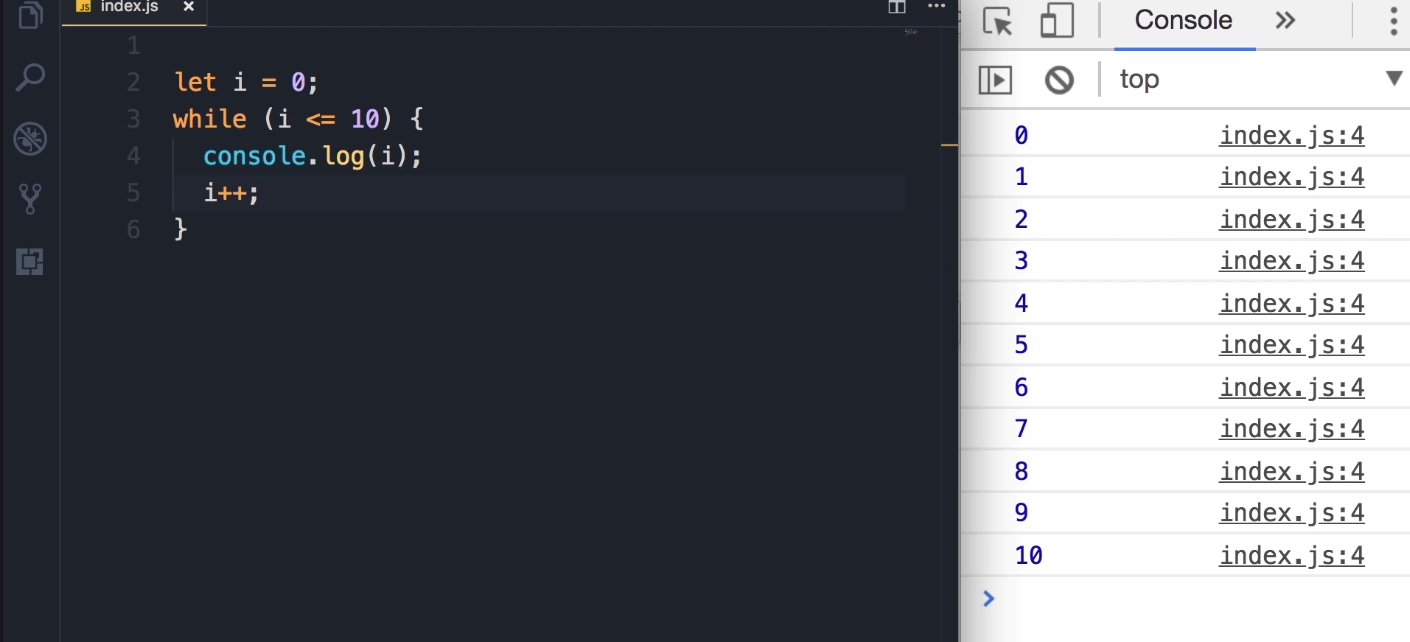The height and width of the screenshot is (642, 1410).
Task: Open index.js:4 link beside output 0
Action: (x=1291, y=136)
